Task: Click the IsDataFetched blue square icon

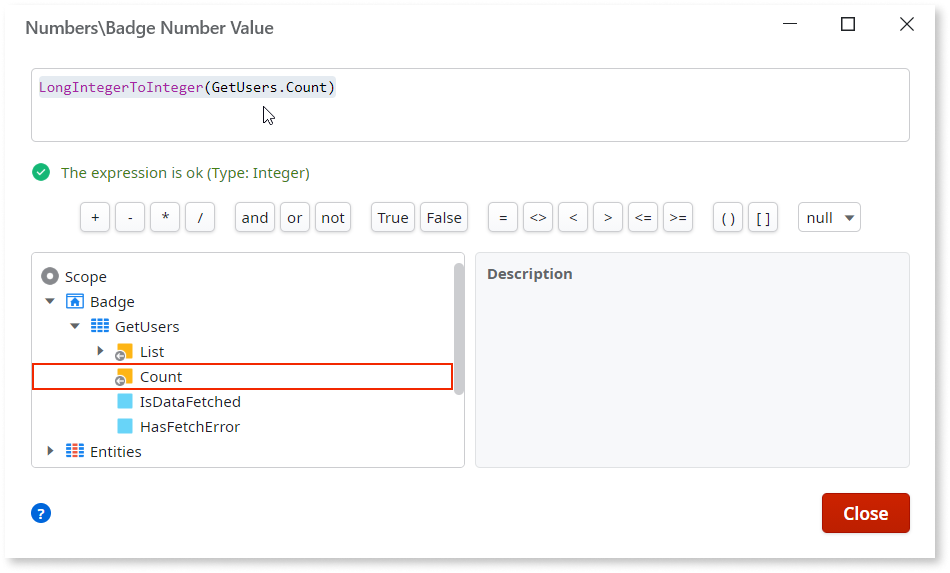Action: (x=125, y=402)
